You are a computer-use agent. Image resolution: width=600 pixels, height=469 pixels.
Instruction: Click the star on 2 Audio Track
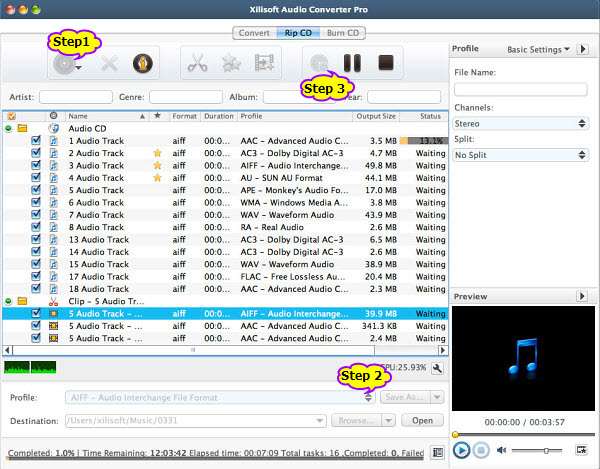[x=157, y=153]
